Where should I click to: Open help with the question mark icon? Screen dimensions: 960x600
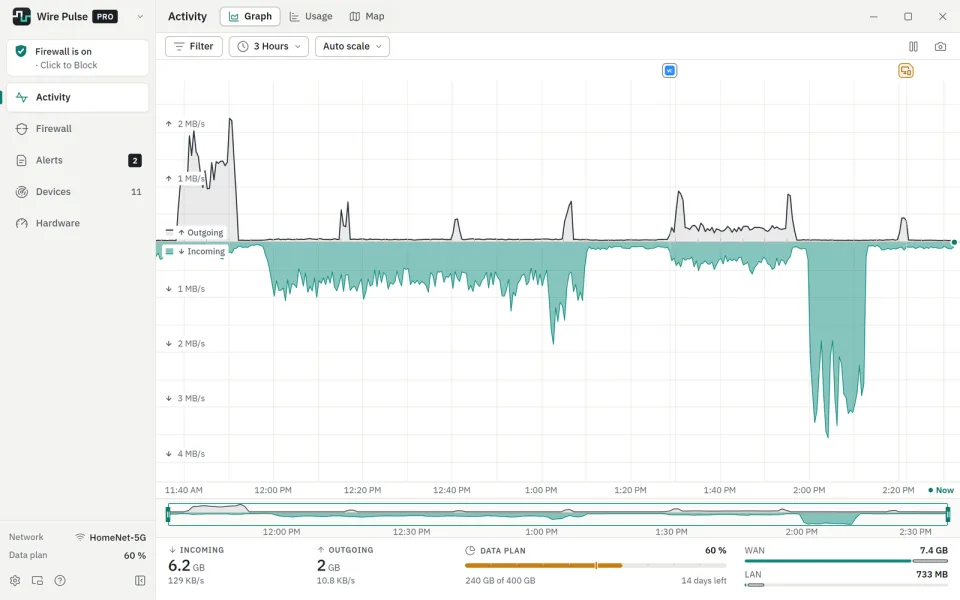(x=60, y=580)
